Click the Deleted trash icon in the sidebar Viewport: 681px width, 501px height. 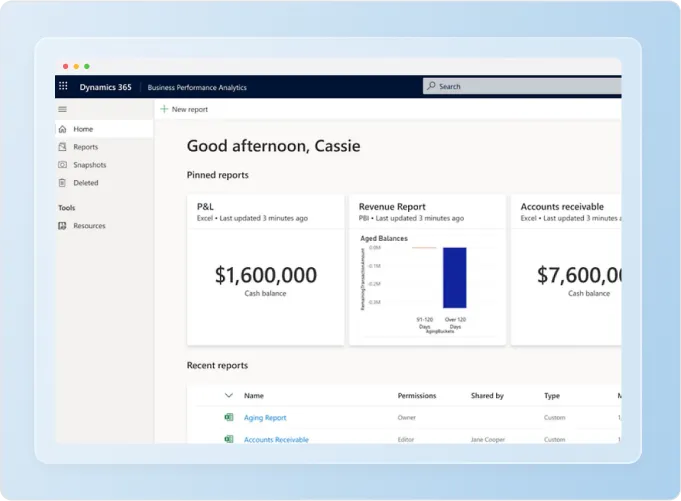[63, 183]
